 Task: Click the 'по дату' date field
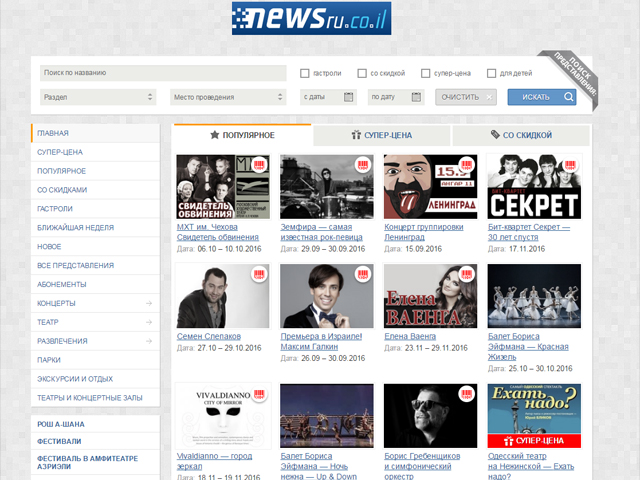tap(396, 97)
